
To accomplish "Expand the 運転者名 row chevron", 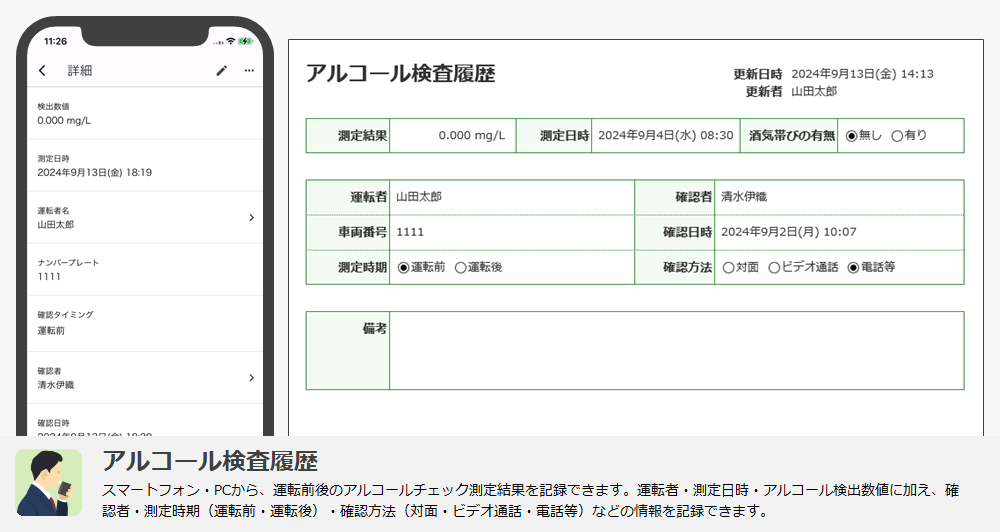I will (251, 217).
